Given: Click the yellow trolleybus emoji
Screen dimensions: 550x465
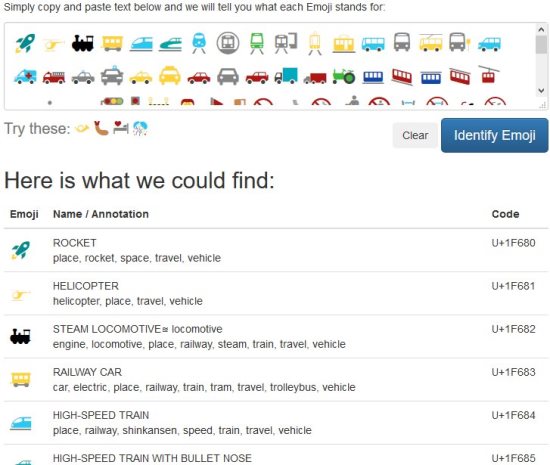Looking at the screenshot, I should [x=430, y=43].
